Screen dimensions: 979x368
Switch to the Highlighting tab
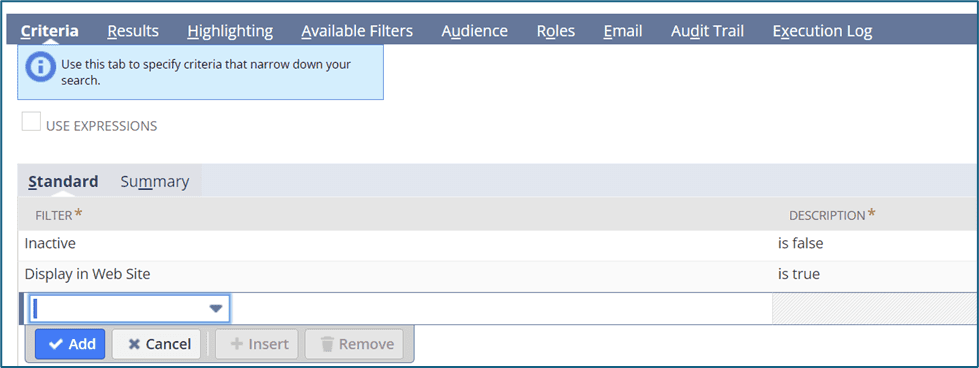pos(230,31)
